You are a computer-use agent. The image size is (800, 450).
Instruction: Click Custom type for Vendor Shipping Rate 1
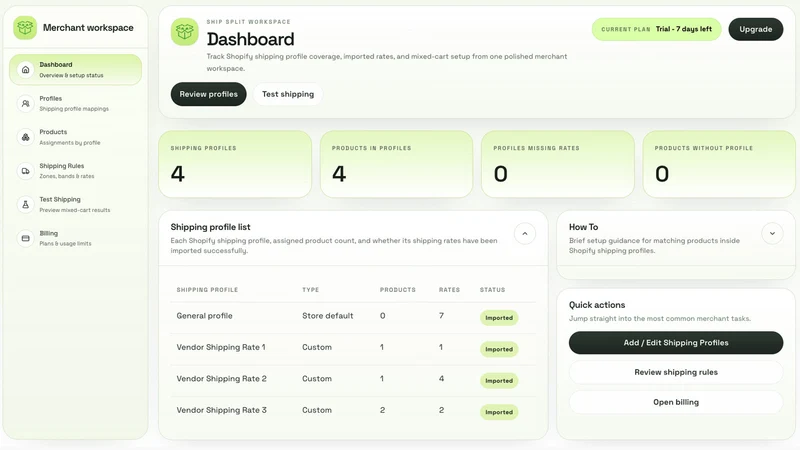[317, 347]
